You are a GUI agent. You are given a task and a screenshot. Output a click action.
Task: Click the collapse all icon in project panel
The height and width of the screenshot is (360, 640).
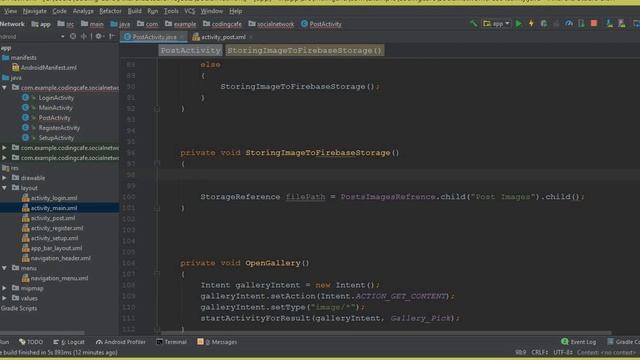click(84, 37)
